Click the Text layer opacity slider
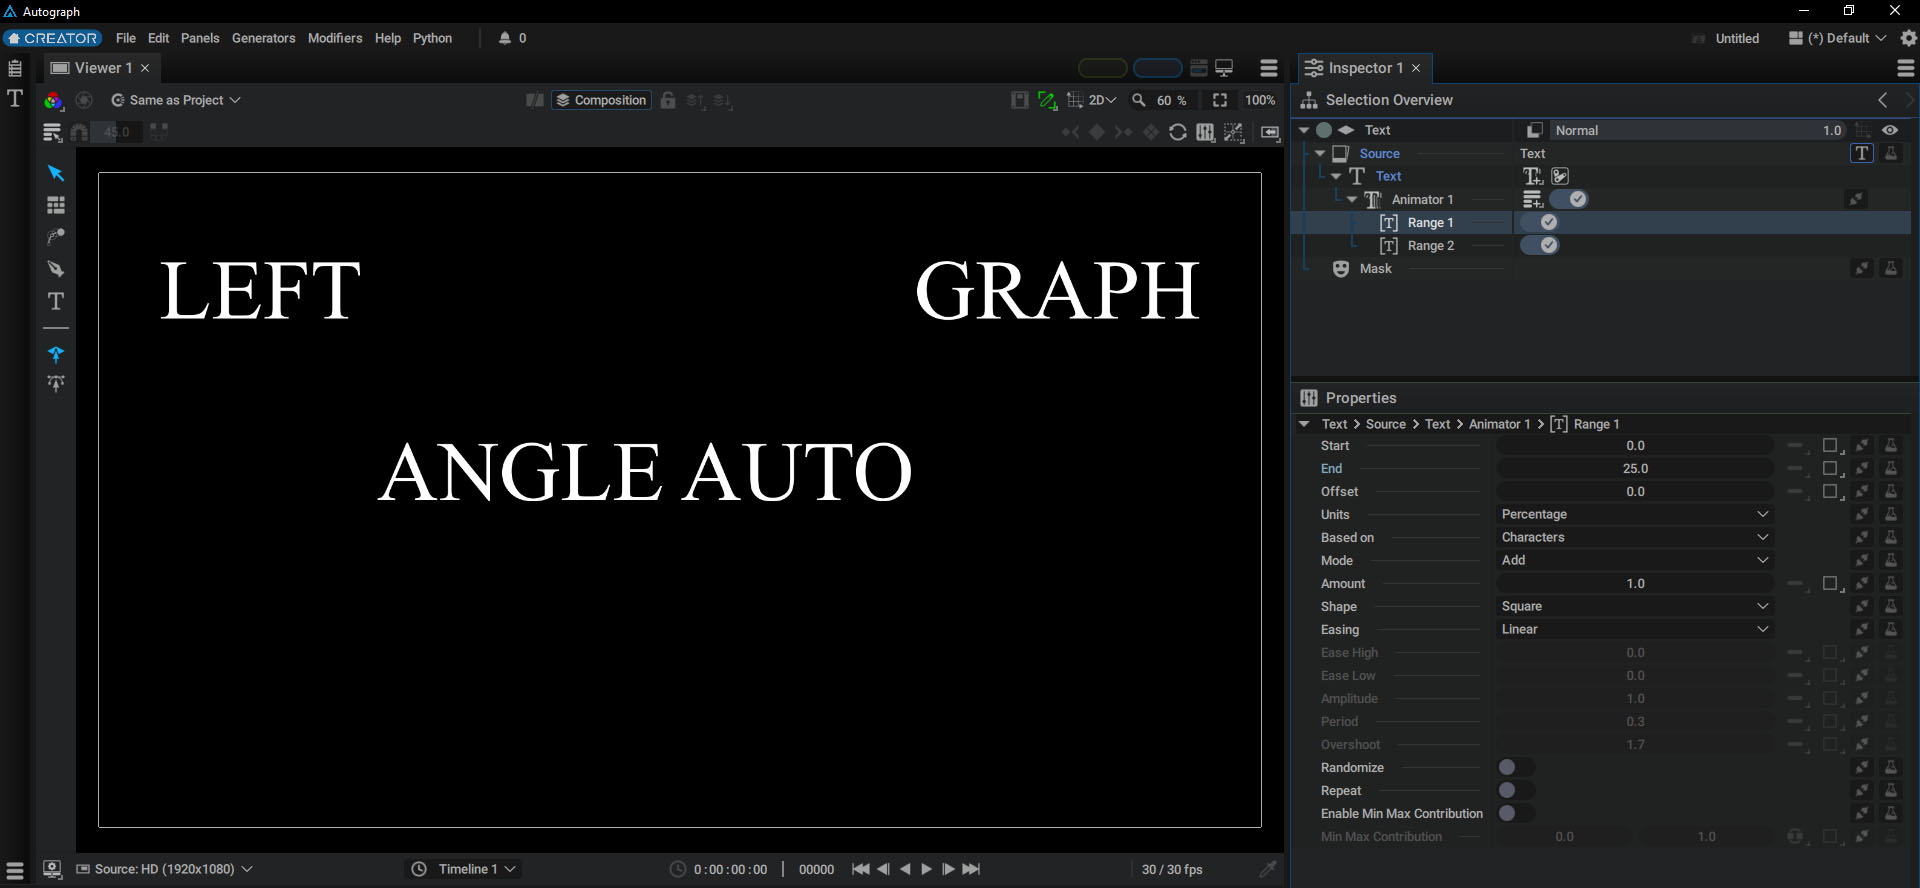Screen dimensions: 1920x888 1696,130
